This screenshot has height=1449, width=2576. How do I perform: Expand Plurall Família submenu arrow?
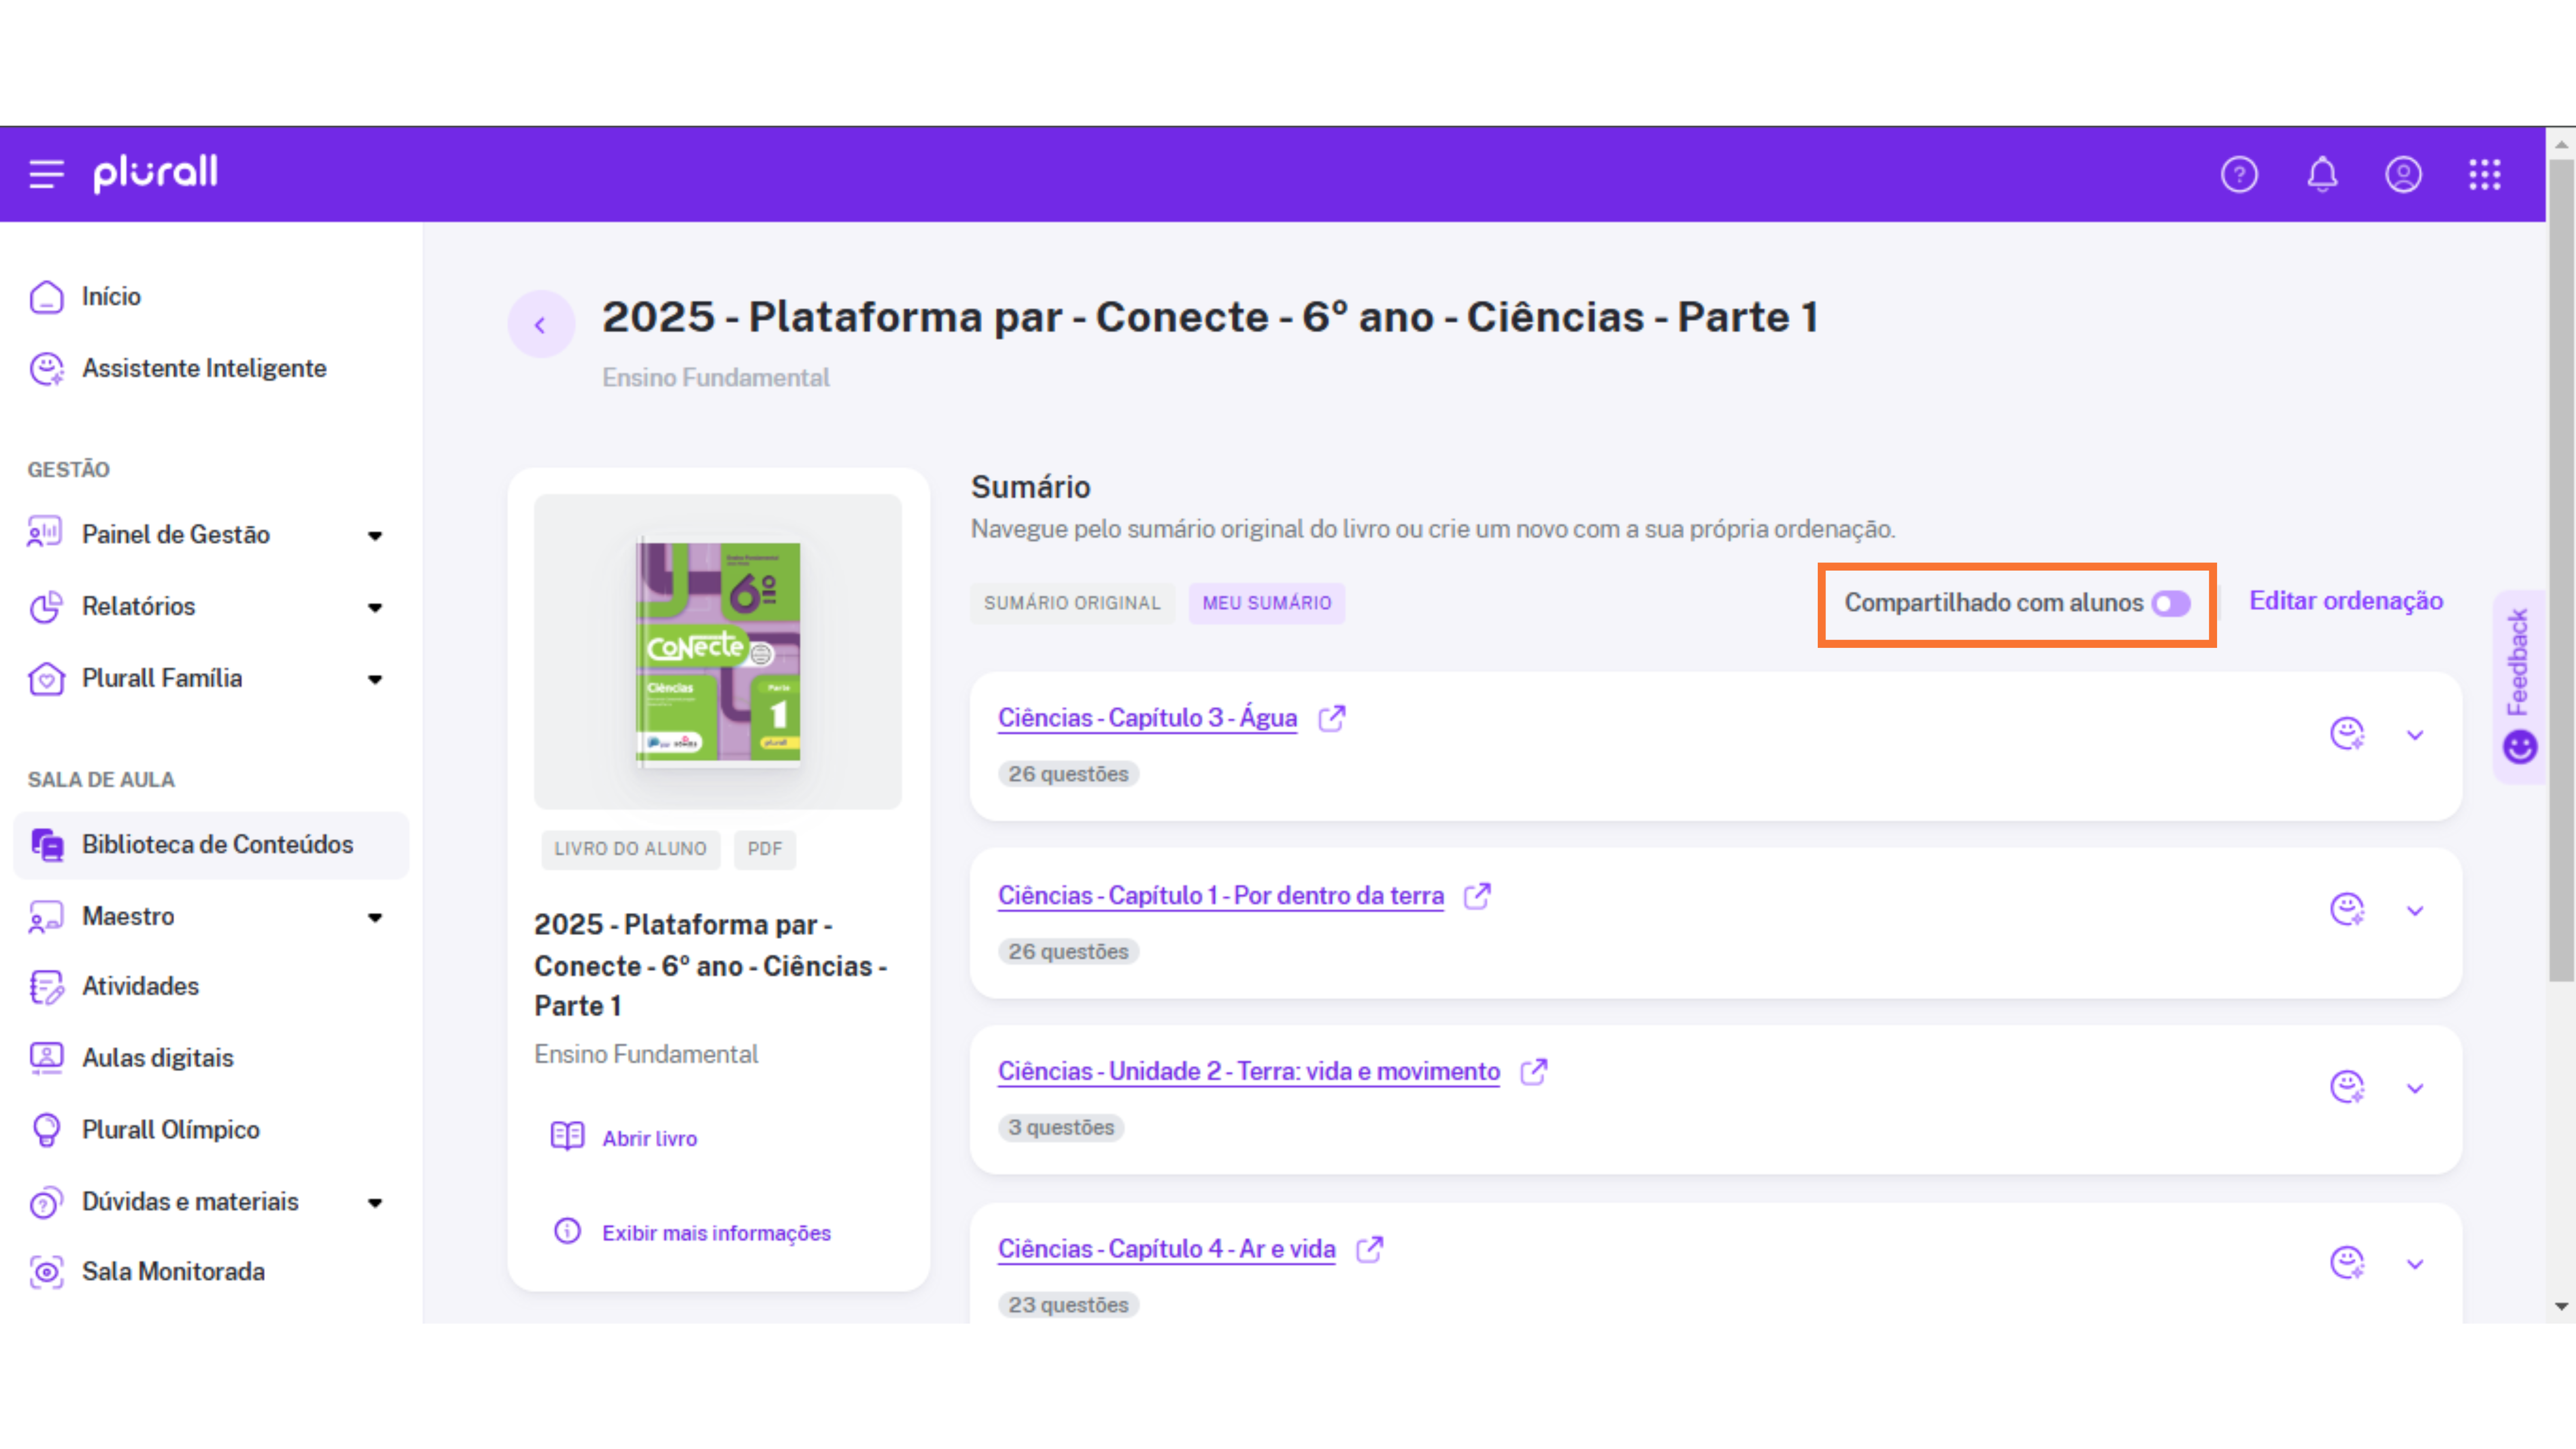pos(375,679)
